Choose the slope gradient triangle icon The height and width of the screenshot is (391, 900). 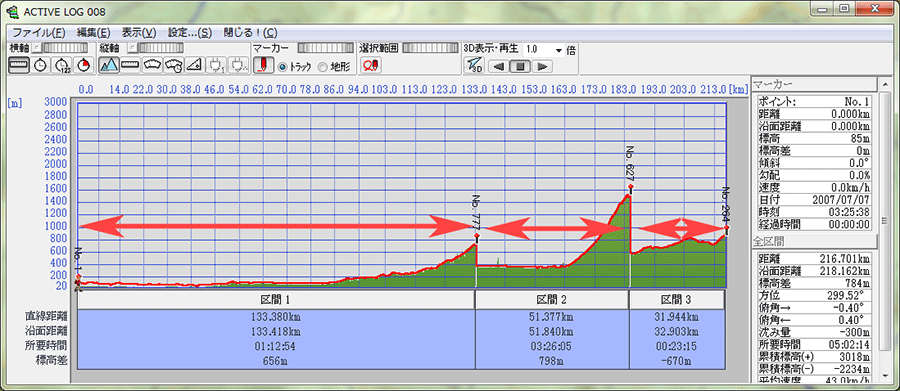pos(196,65)
